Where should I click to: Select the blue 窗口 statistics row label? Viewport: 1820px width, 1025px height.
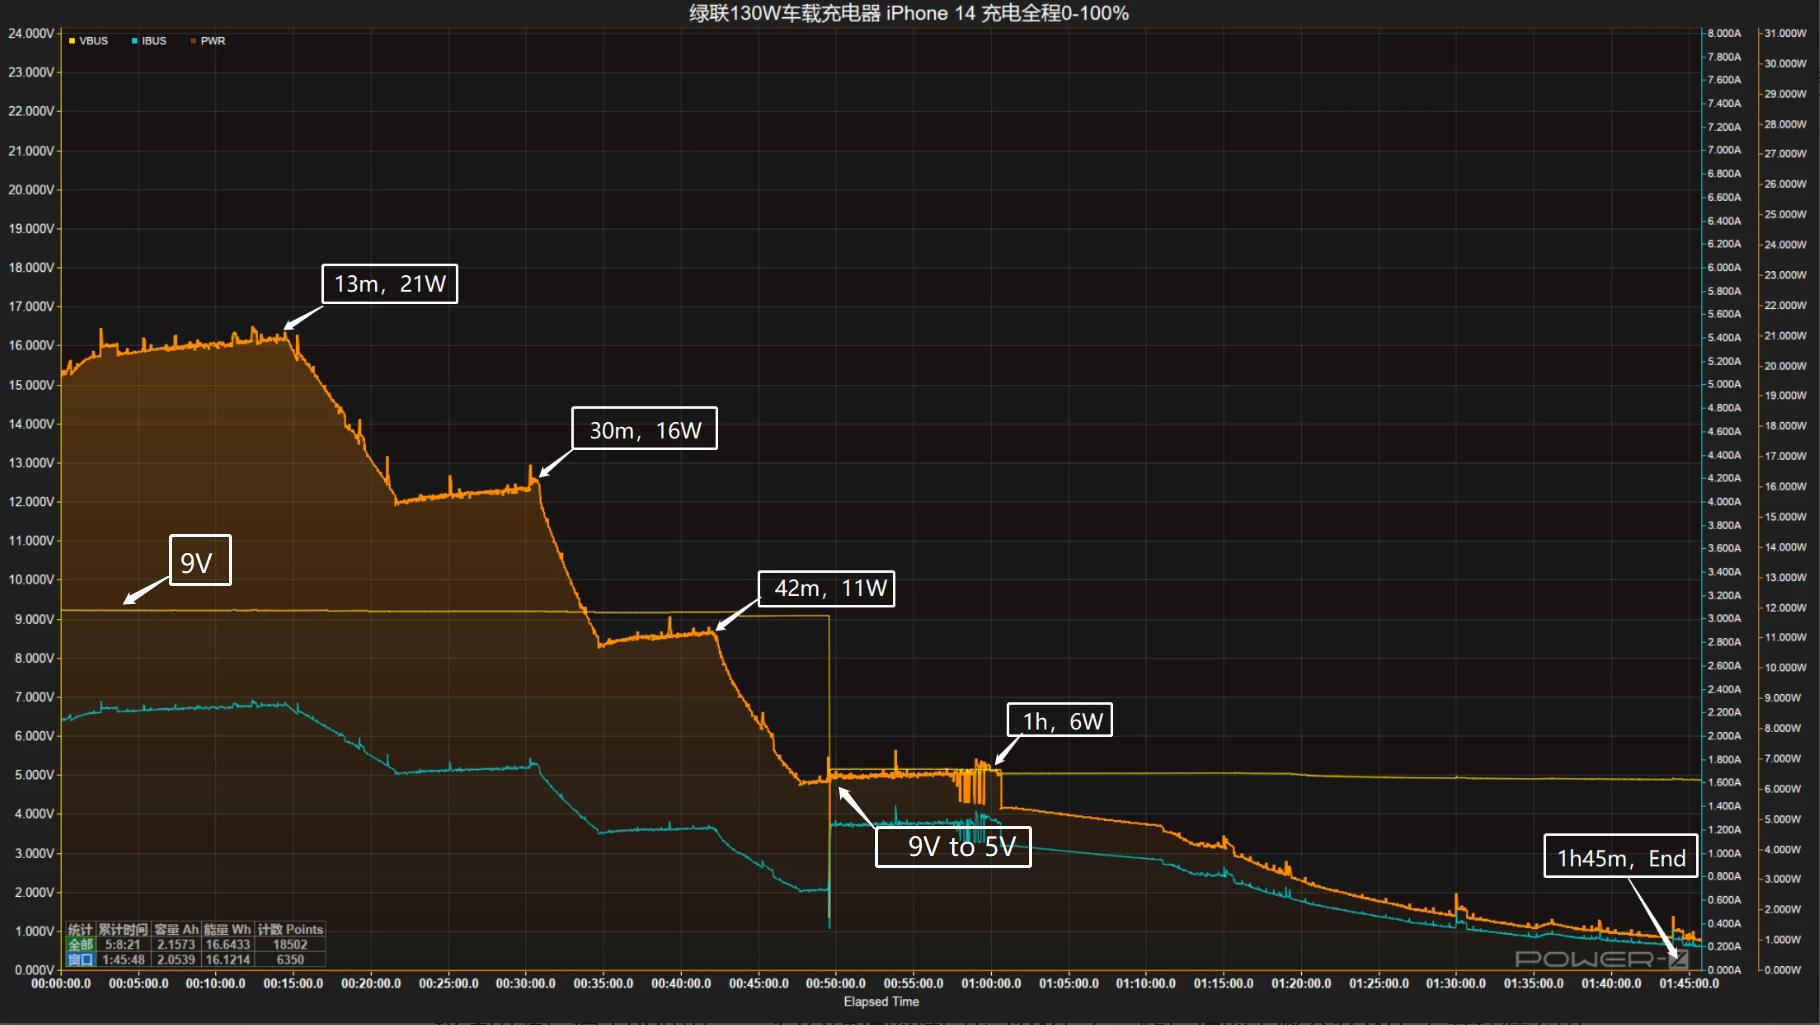point(80,959)
